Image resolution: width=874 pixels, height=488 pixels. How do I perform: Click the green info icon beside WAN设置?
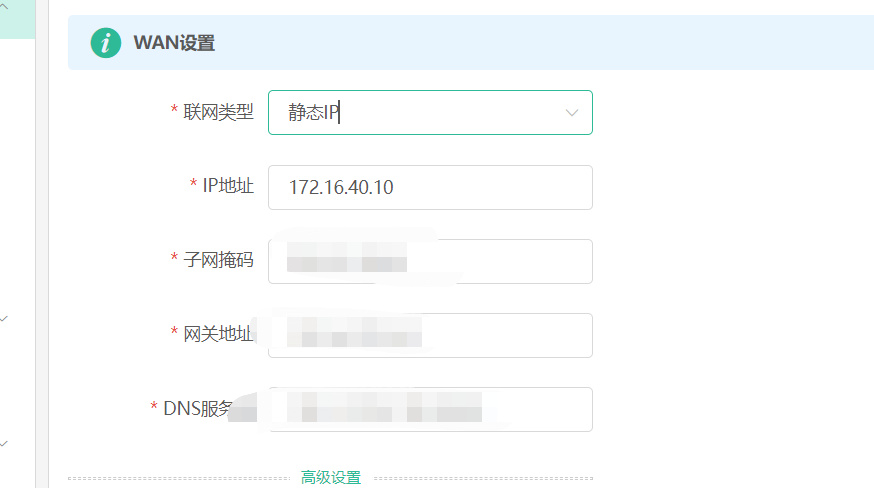point(106,43)
